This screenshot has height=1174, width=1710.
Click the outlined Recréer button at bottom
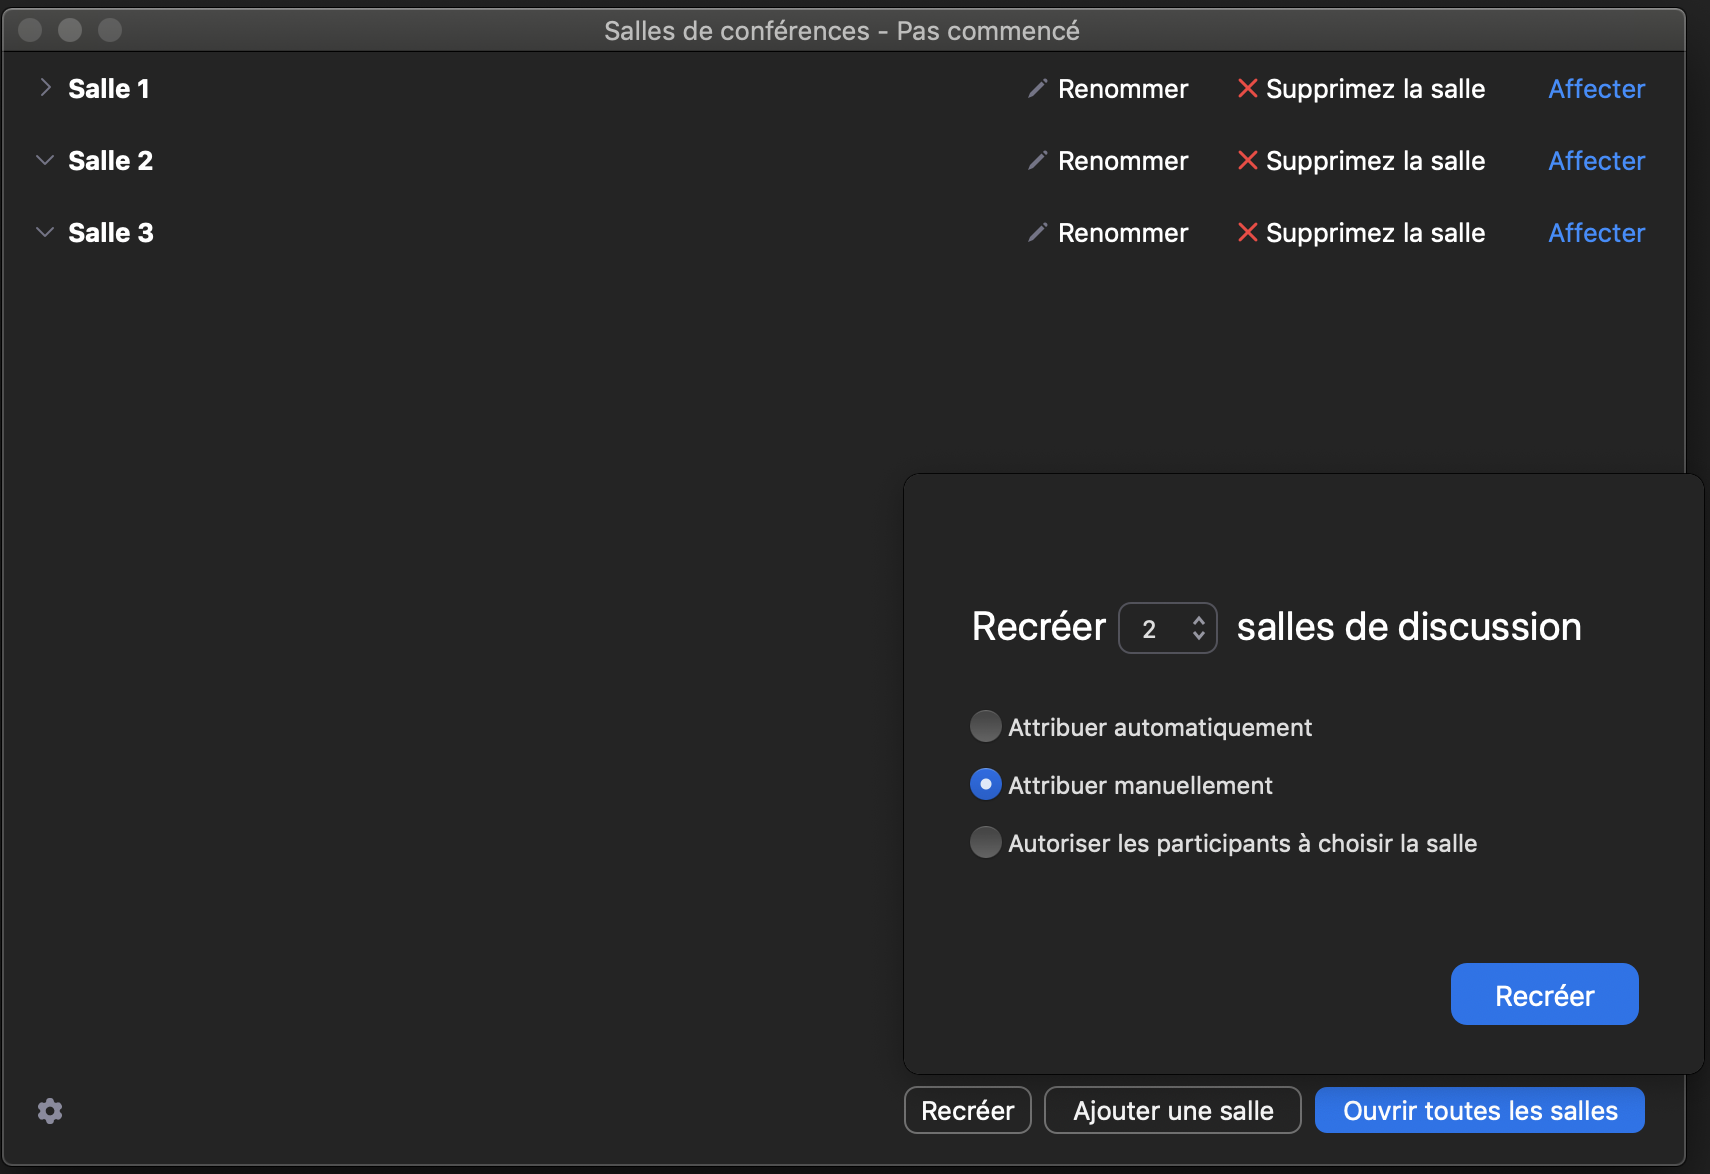pyautogui.click(x=967, y=1111)
